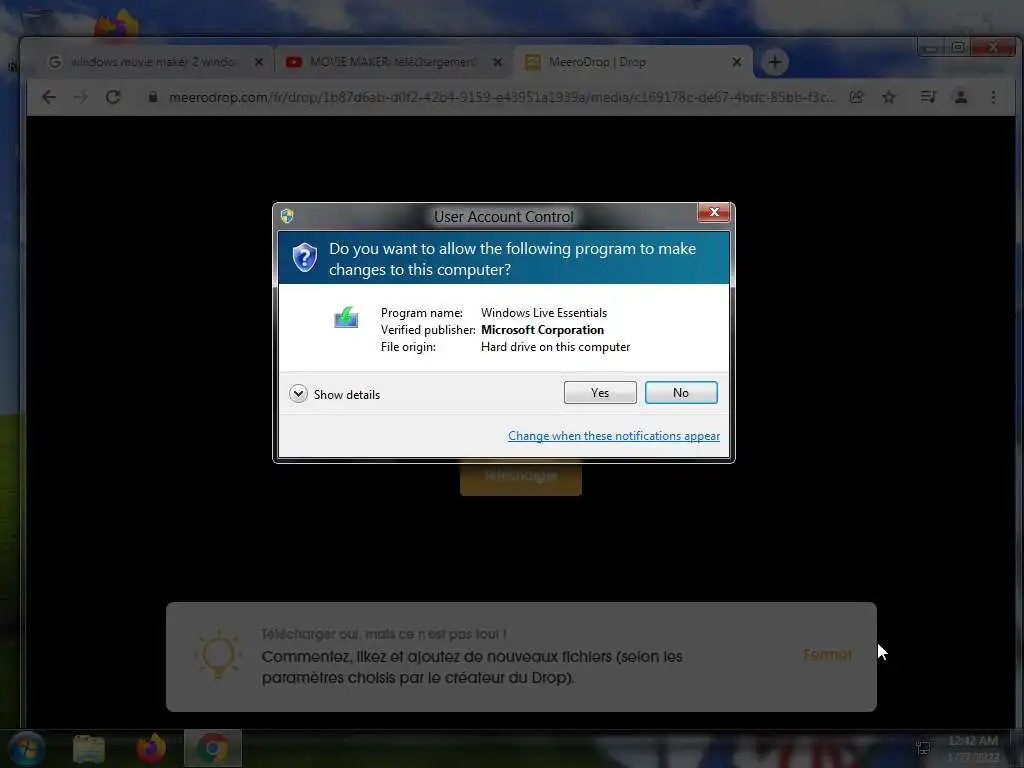
Task: Open the Chrome profile icon
Action: (961, 97)
